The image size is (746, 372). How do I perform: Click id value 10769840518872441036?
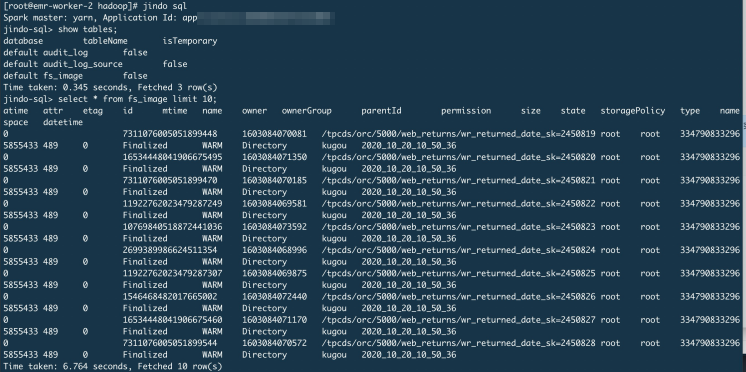click(172, 227)
